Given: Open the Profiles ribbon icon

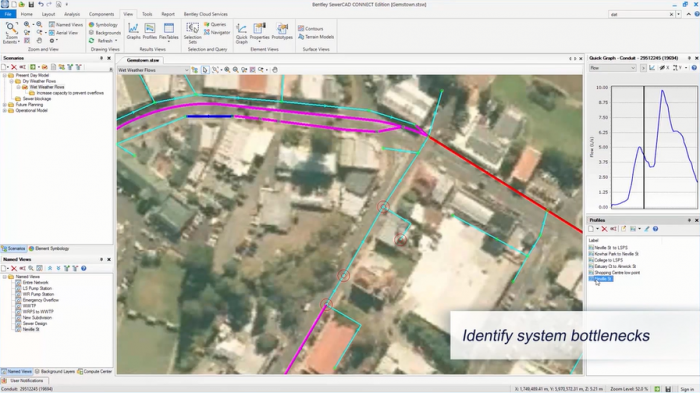Looking at the screenshot, I should 150,31.
